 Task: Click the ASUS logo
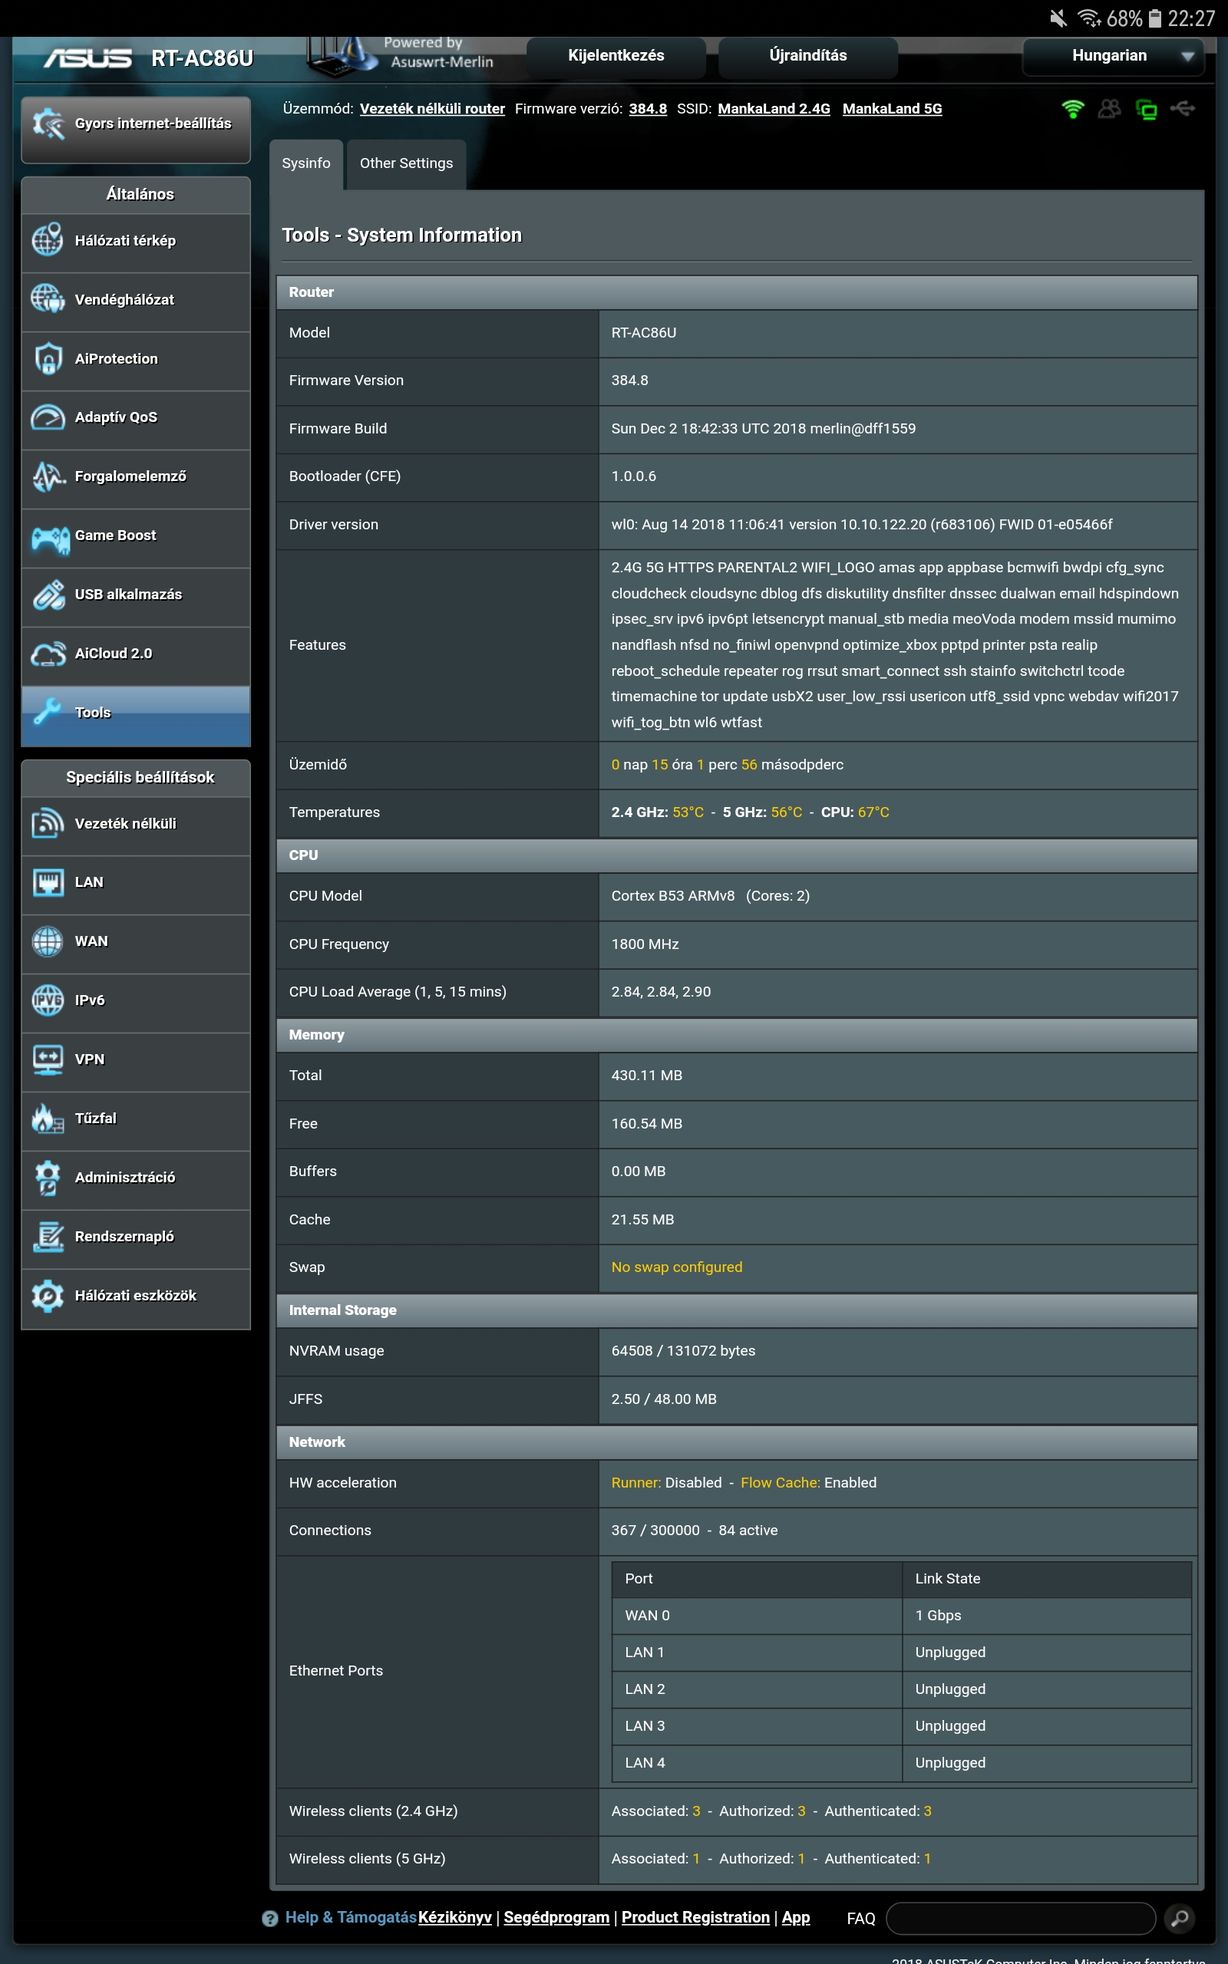coord(87,59)
